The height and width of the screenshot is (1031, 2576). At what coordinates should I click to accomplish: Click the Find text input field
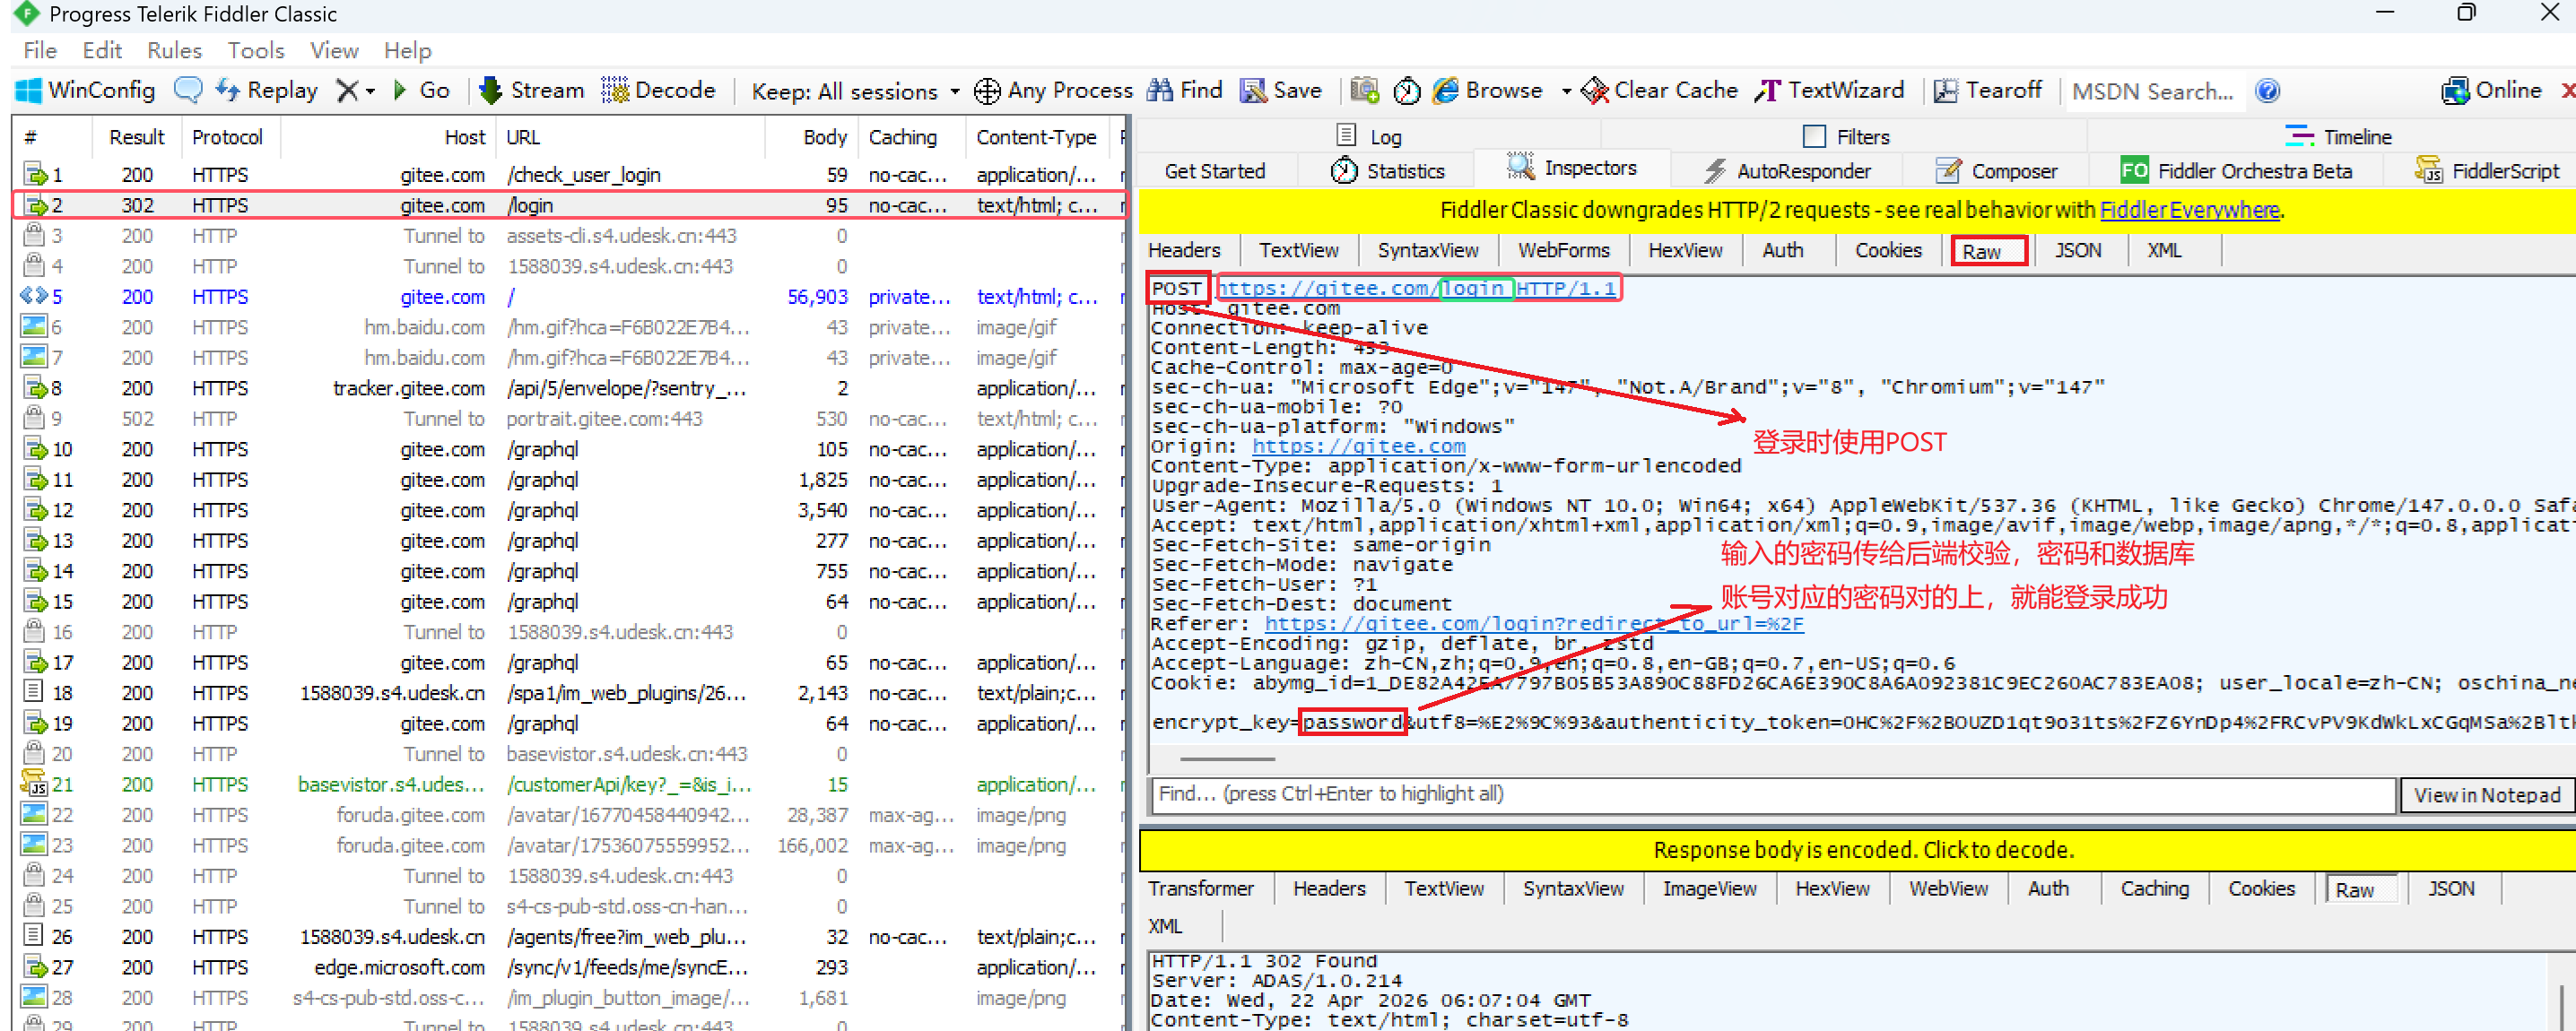1770,794
